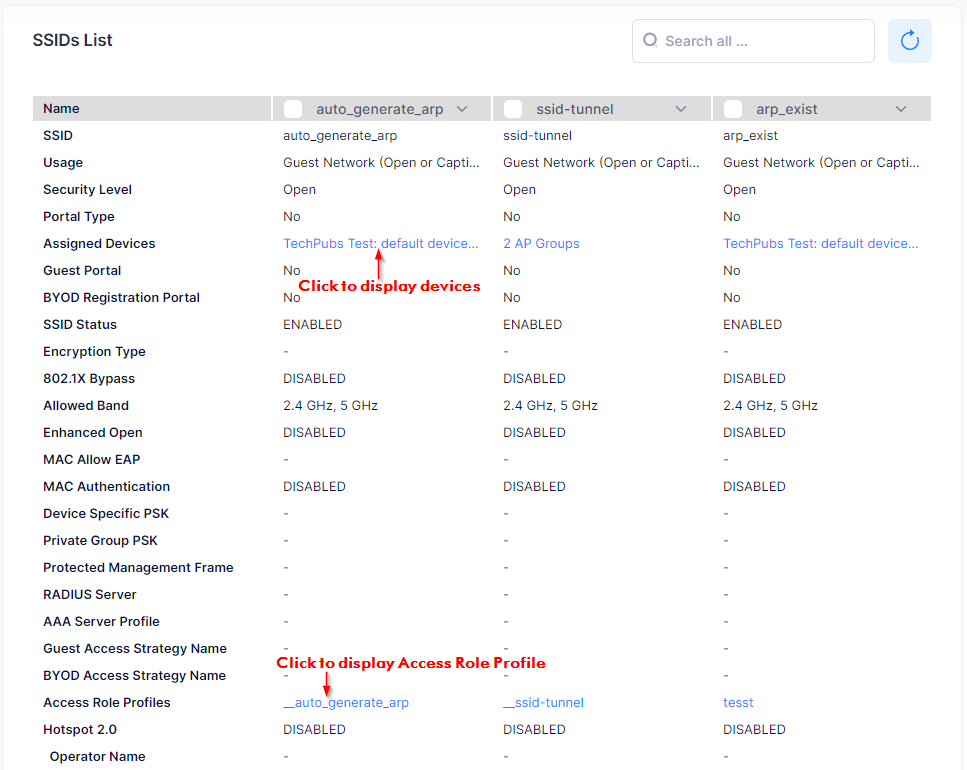Click the ssid-tunnel column header title
This screenshot has height=770, width=967.
[x=575, y=109]
